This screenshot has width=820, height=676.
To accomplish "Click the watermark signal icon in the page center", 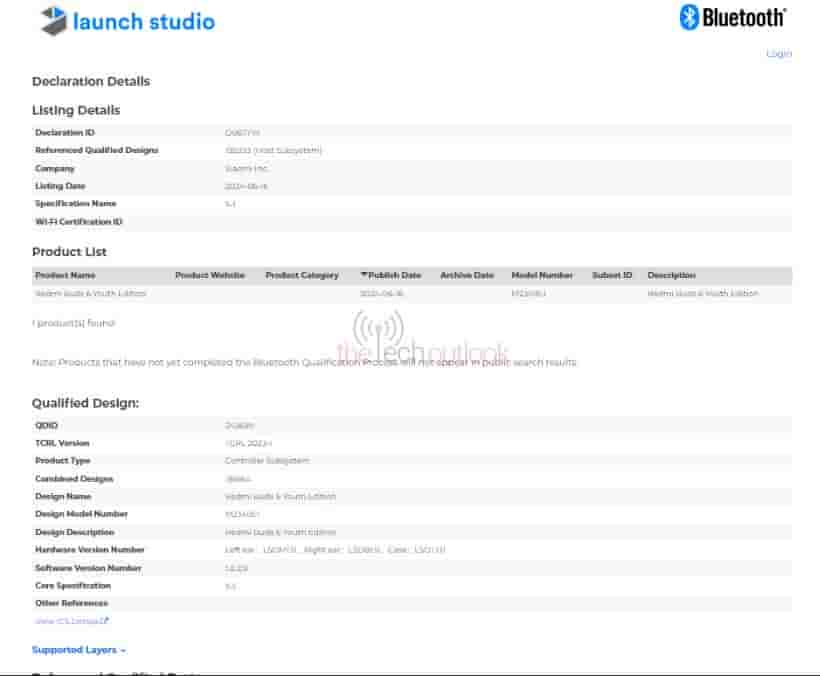I will pos(379,330).
